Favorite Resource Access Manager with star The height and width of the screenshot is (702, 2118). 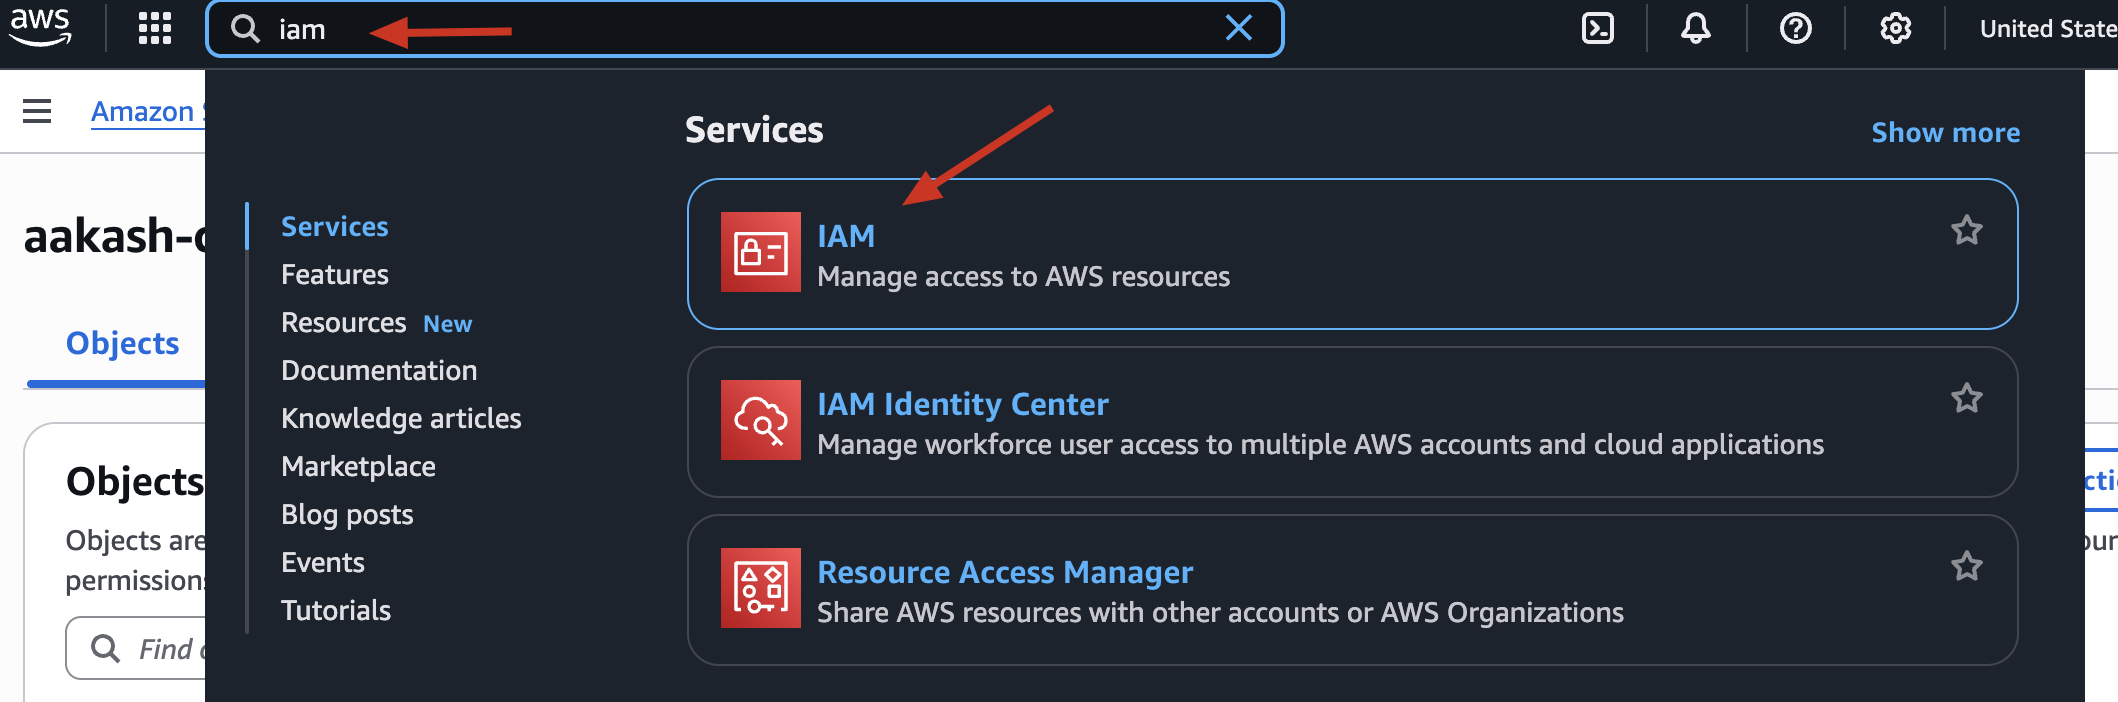1966,567
